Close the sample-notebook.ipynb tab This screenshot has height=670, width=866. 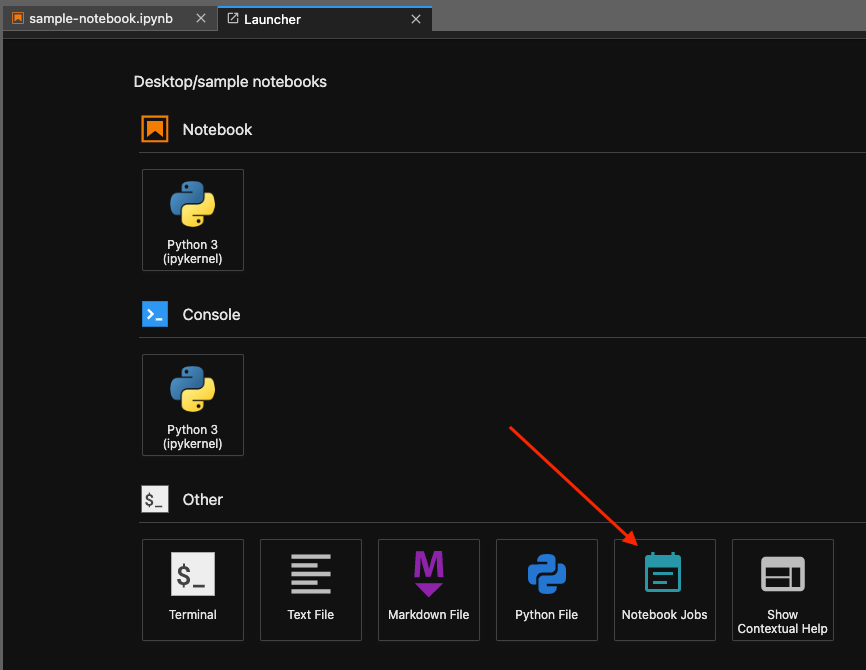tap(201, 18)
